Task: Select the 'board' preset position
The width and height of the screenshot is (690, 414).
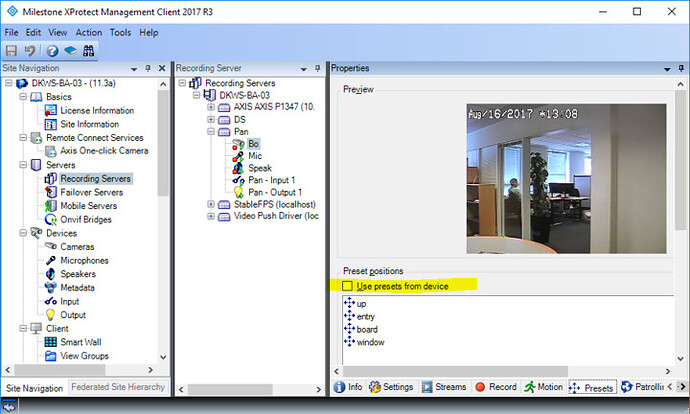Action: pyautogui.click(x=367, y=330)
